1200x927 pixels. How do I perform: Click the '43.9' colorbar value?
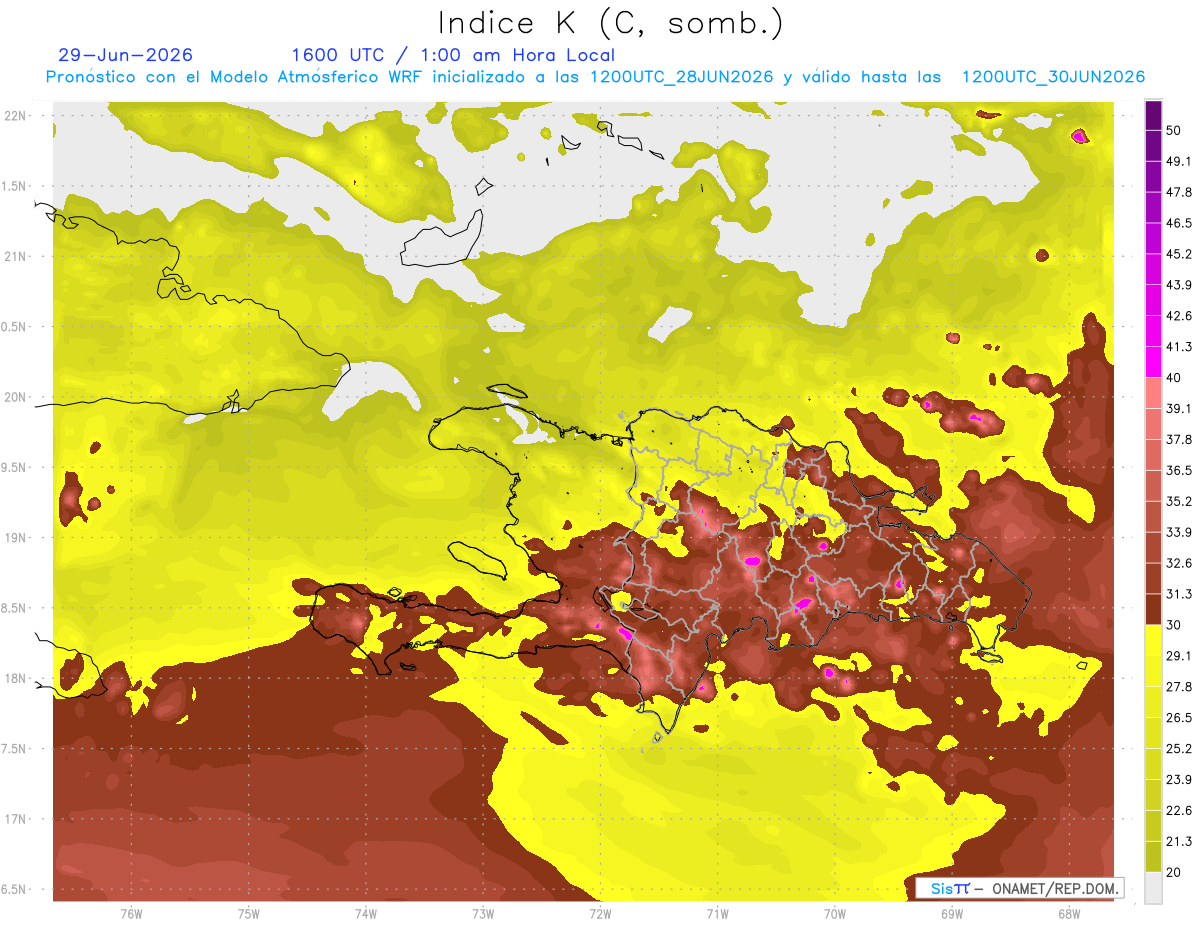(x=1179, y=285)
